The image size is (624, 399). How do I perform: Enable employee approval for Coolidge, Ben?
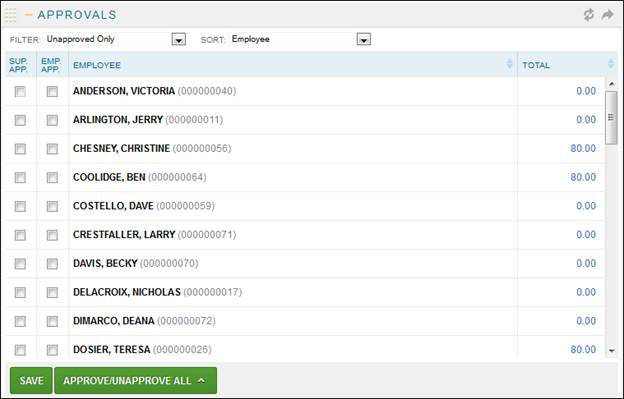(x=52, y=177)
